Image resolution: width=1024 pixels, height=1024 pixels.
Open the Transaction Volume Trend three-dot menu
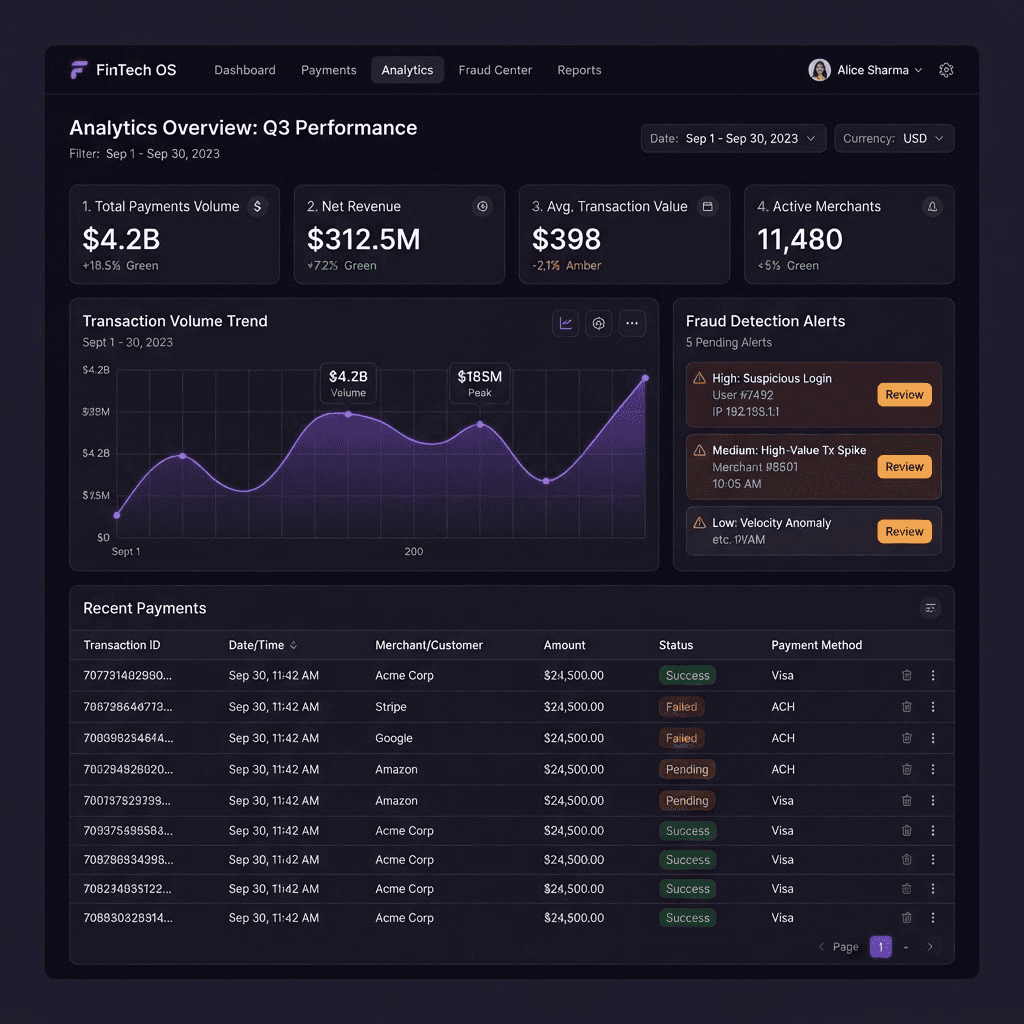tap(632, 323)
